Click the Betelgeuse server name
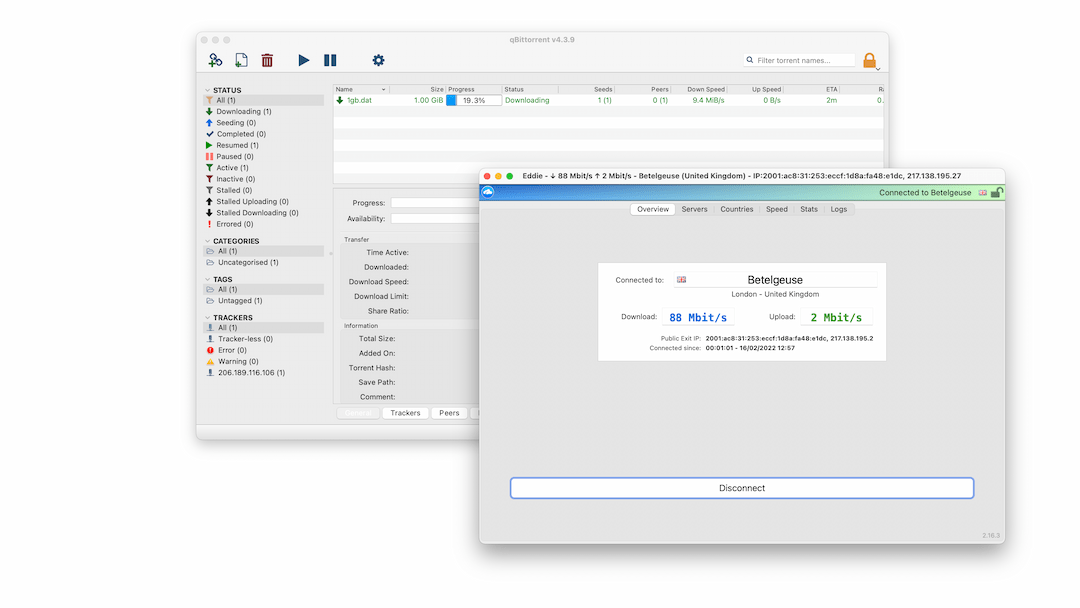Viewport: 1080px width, 608px height. pos(775,280)
